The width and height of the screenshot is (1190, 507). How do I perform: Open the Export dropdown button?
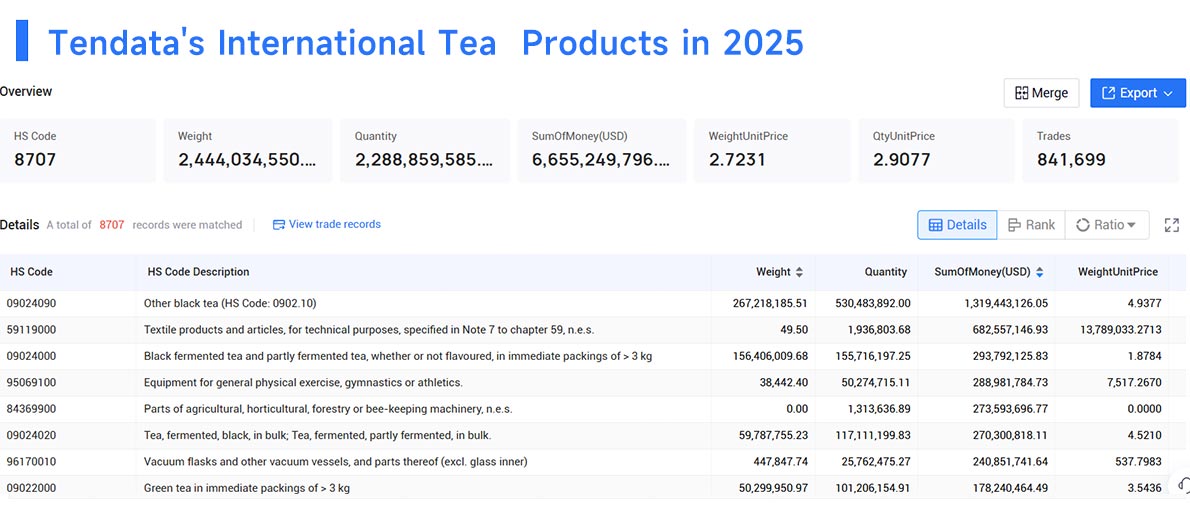click(1138, 93)
